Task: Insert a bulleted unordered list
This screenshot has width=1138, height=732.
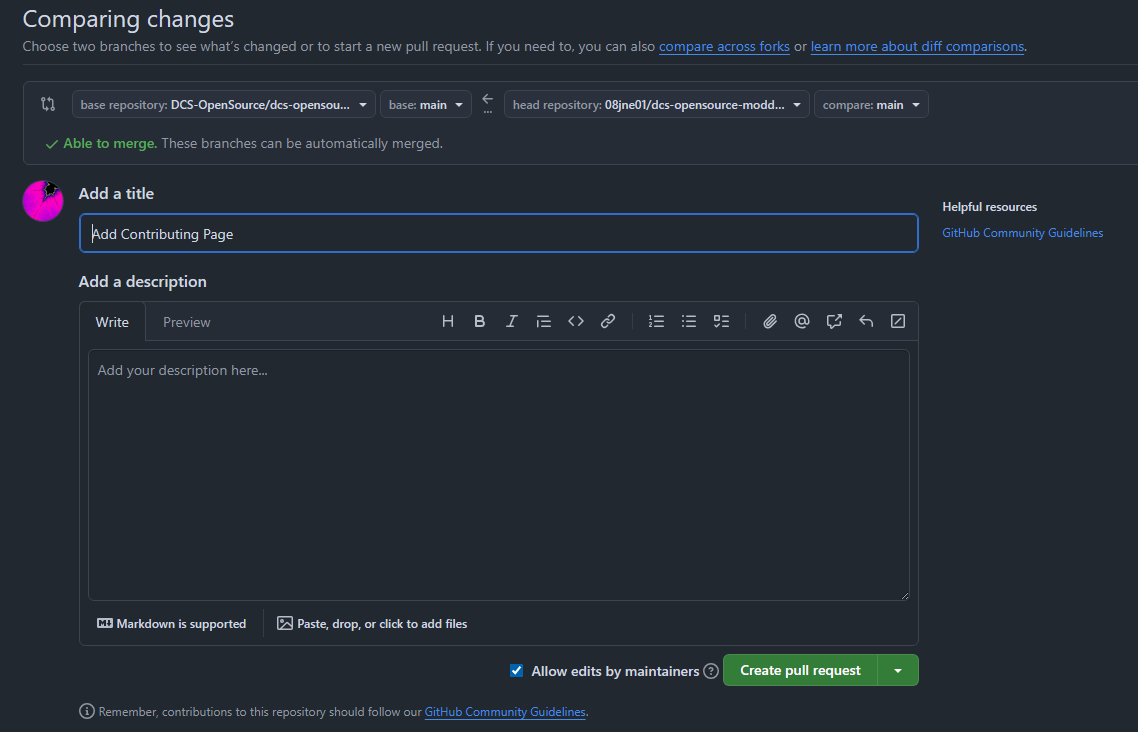Action: [x=689, y=321]
